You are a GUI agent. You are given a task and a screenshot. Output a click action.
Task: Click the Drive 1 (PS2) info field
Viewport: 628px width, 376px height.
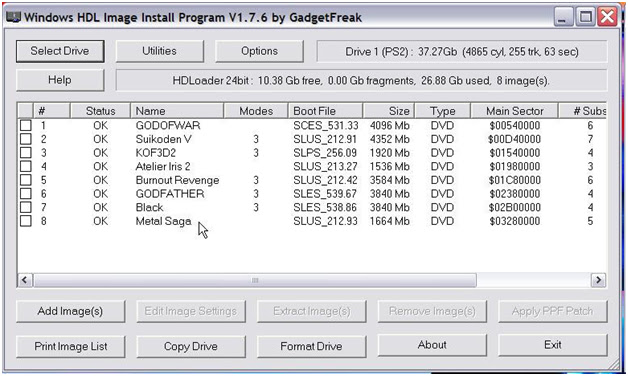(462, 51)
